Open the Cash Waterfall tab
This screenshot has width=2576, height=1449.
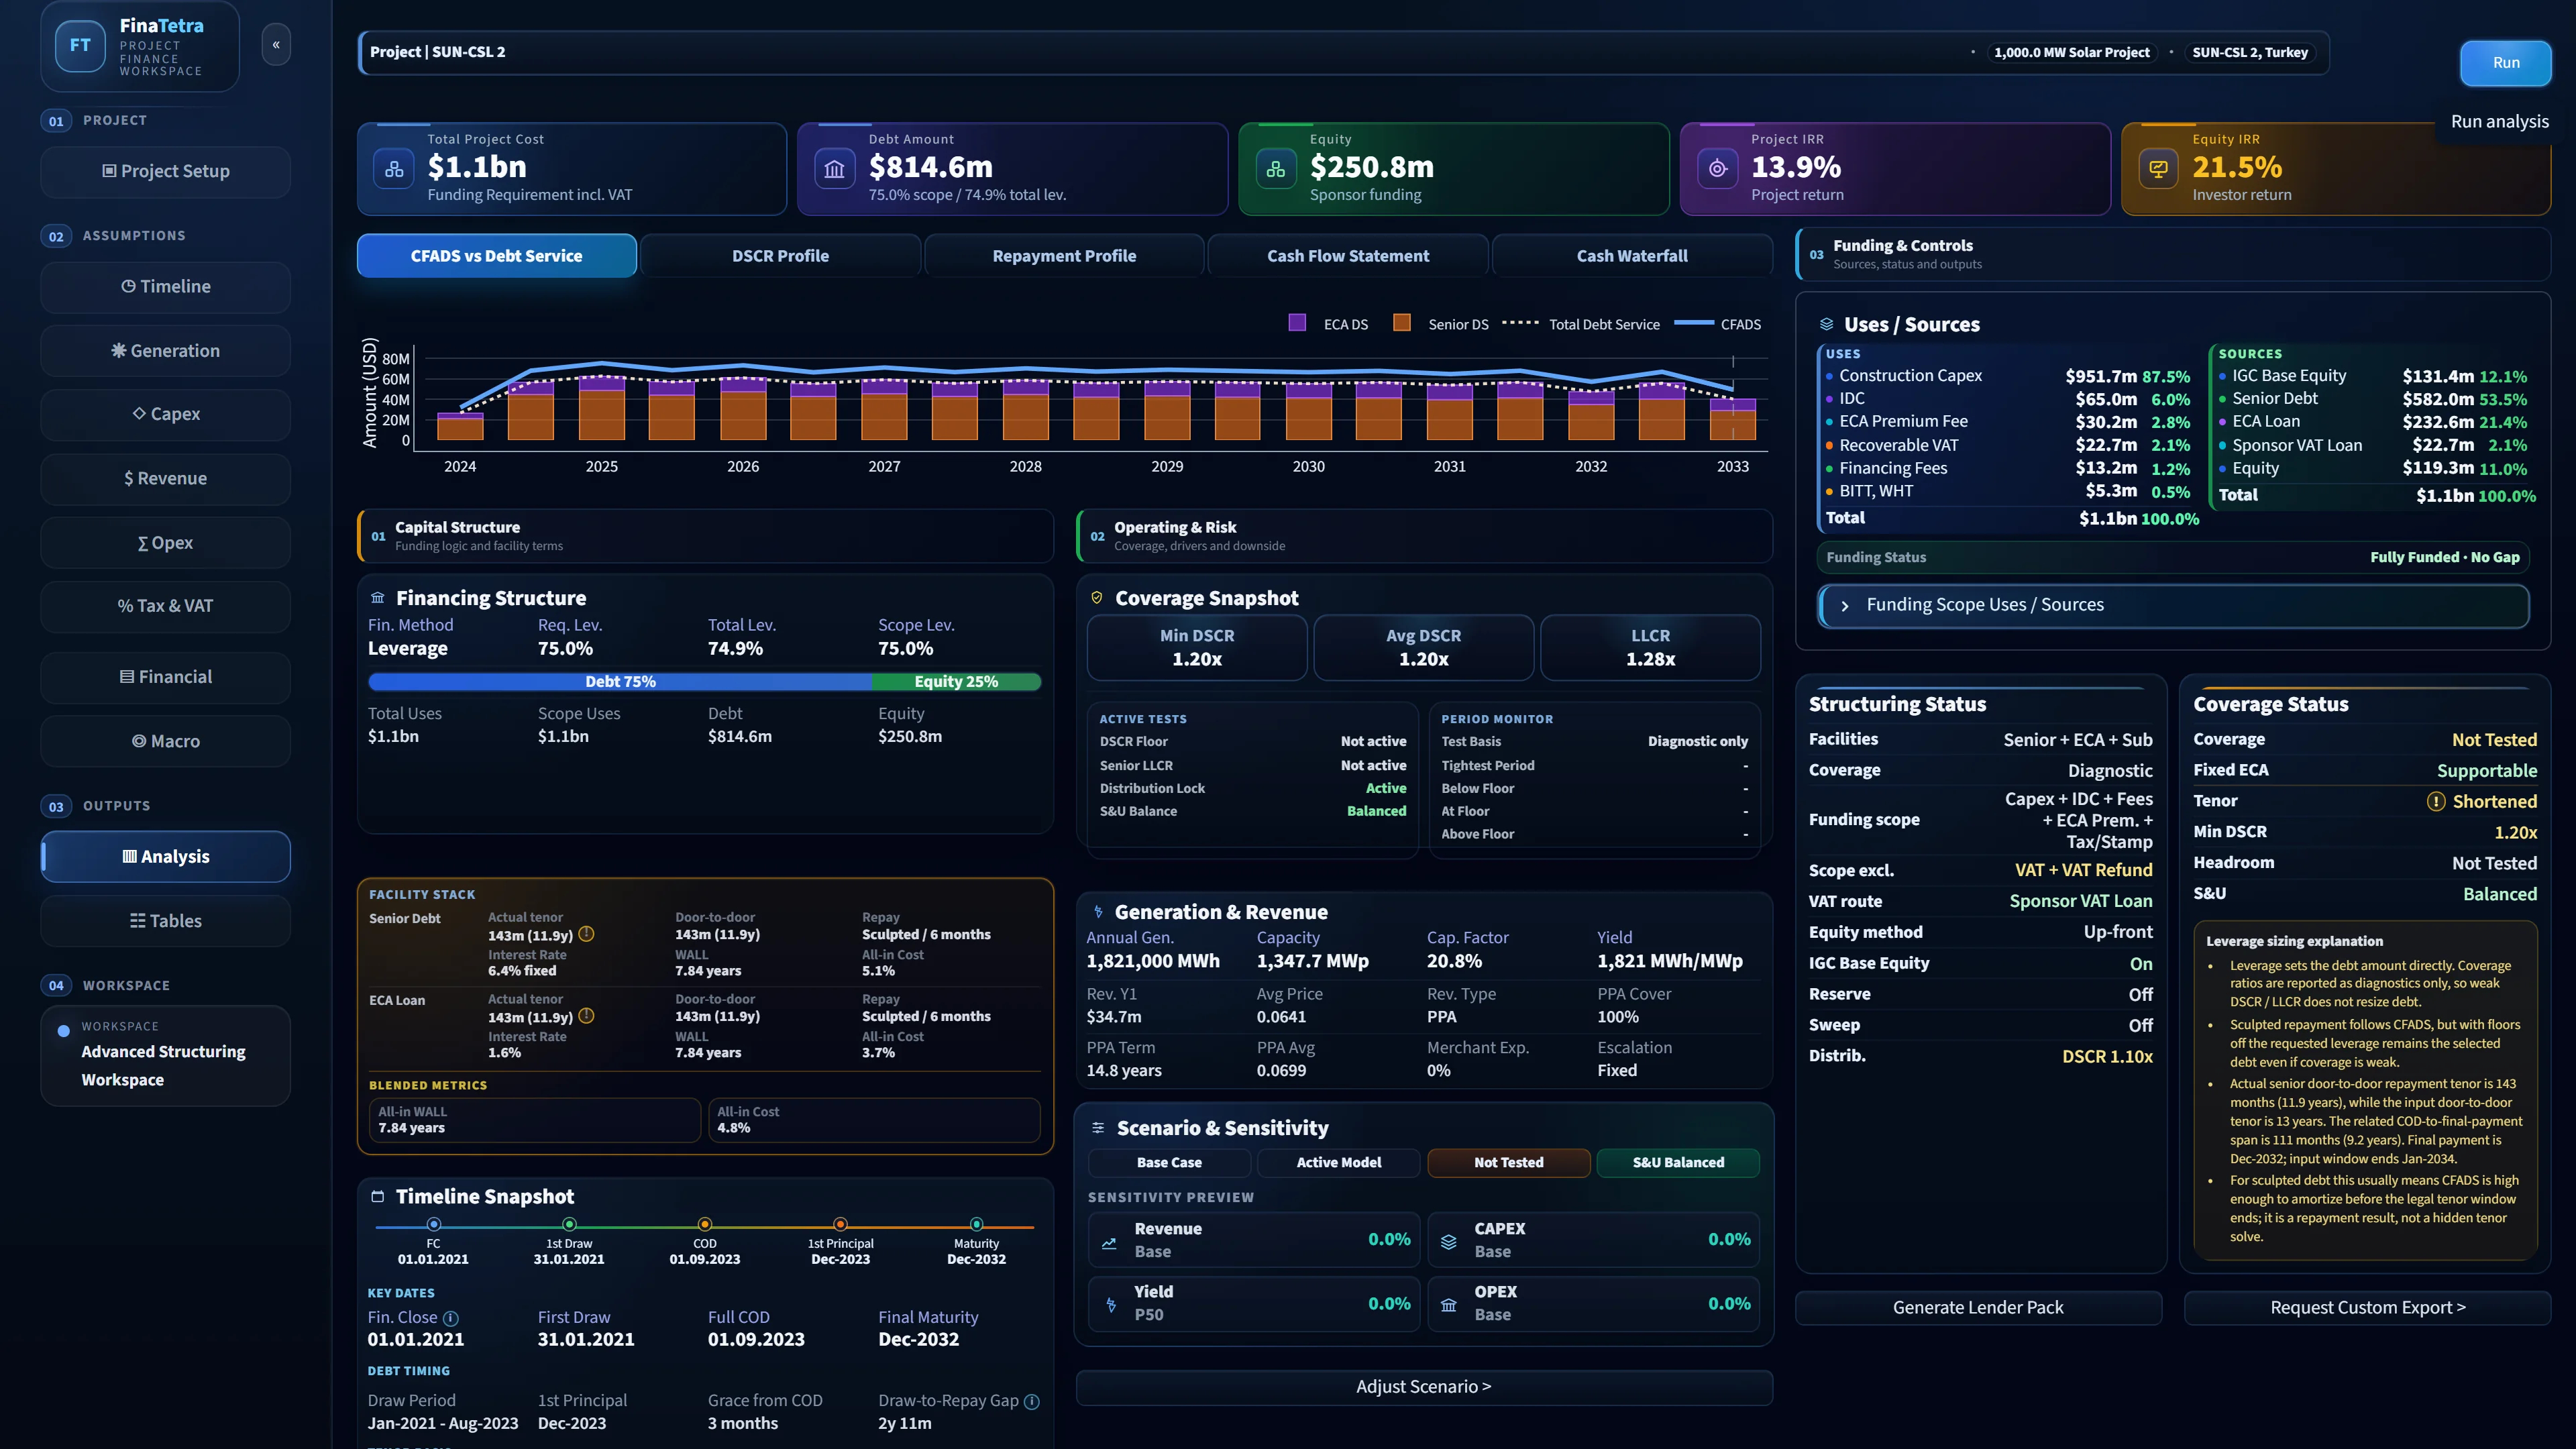coord(1632,256)
